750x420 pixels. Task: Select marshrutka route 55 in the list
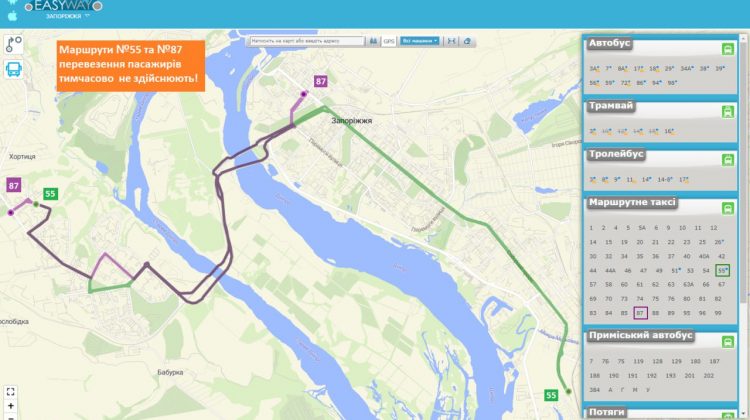tap(723, 271)
